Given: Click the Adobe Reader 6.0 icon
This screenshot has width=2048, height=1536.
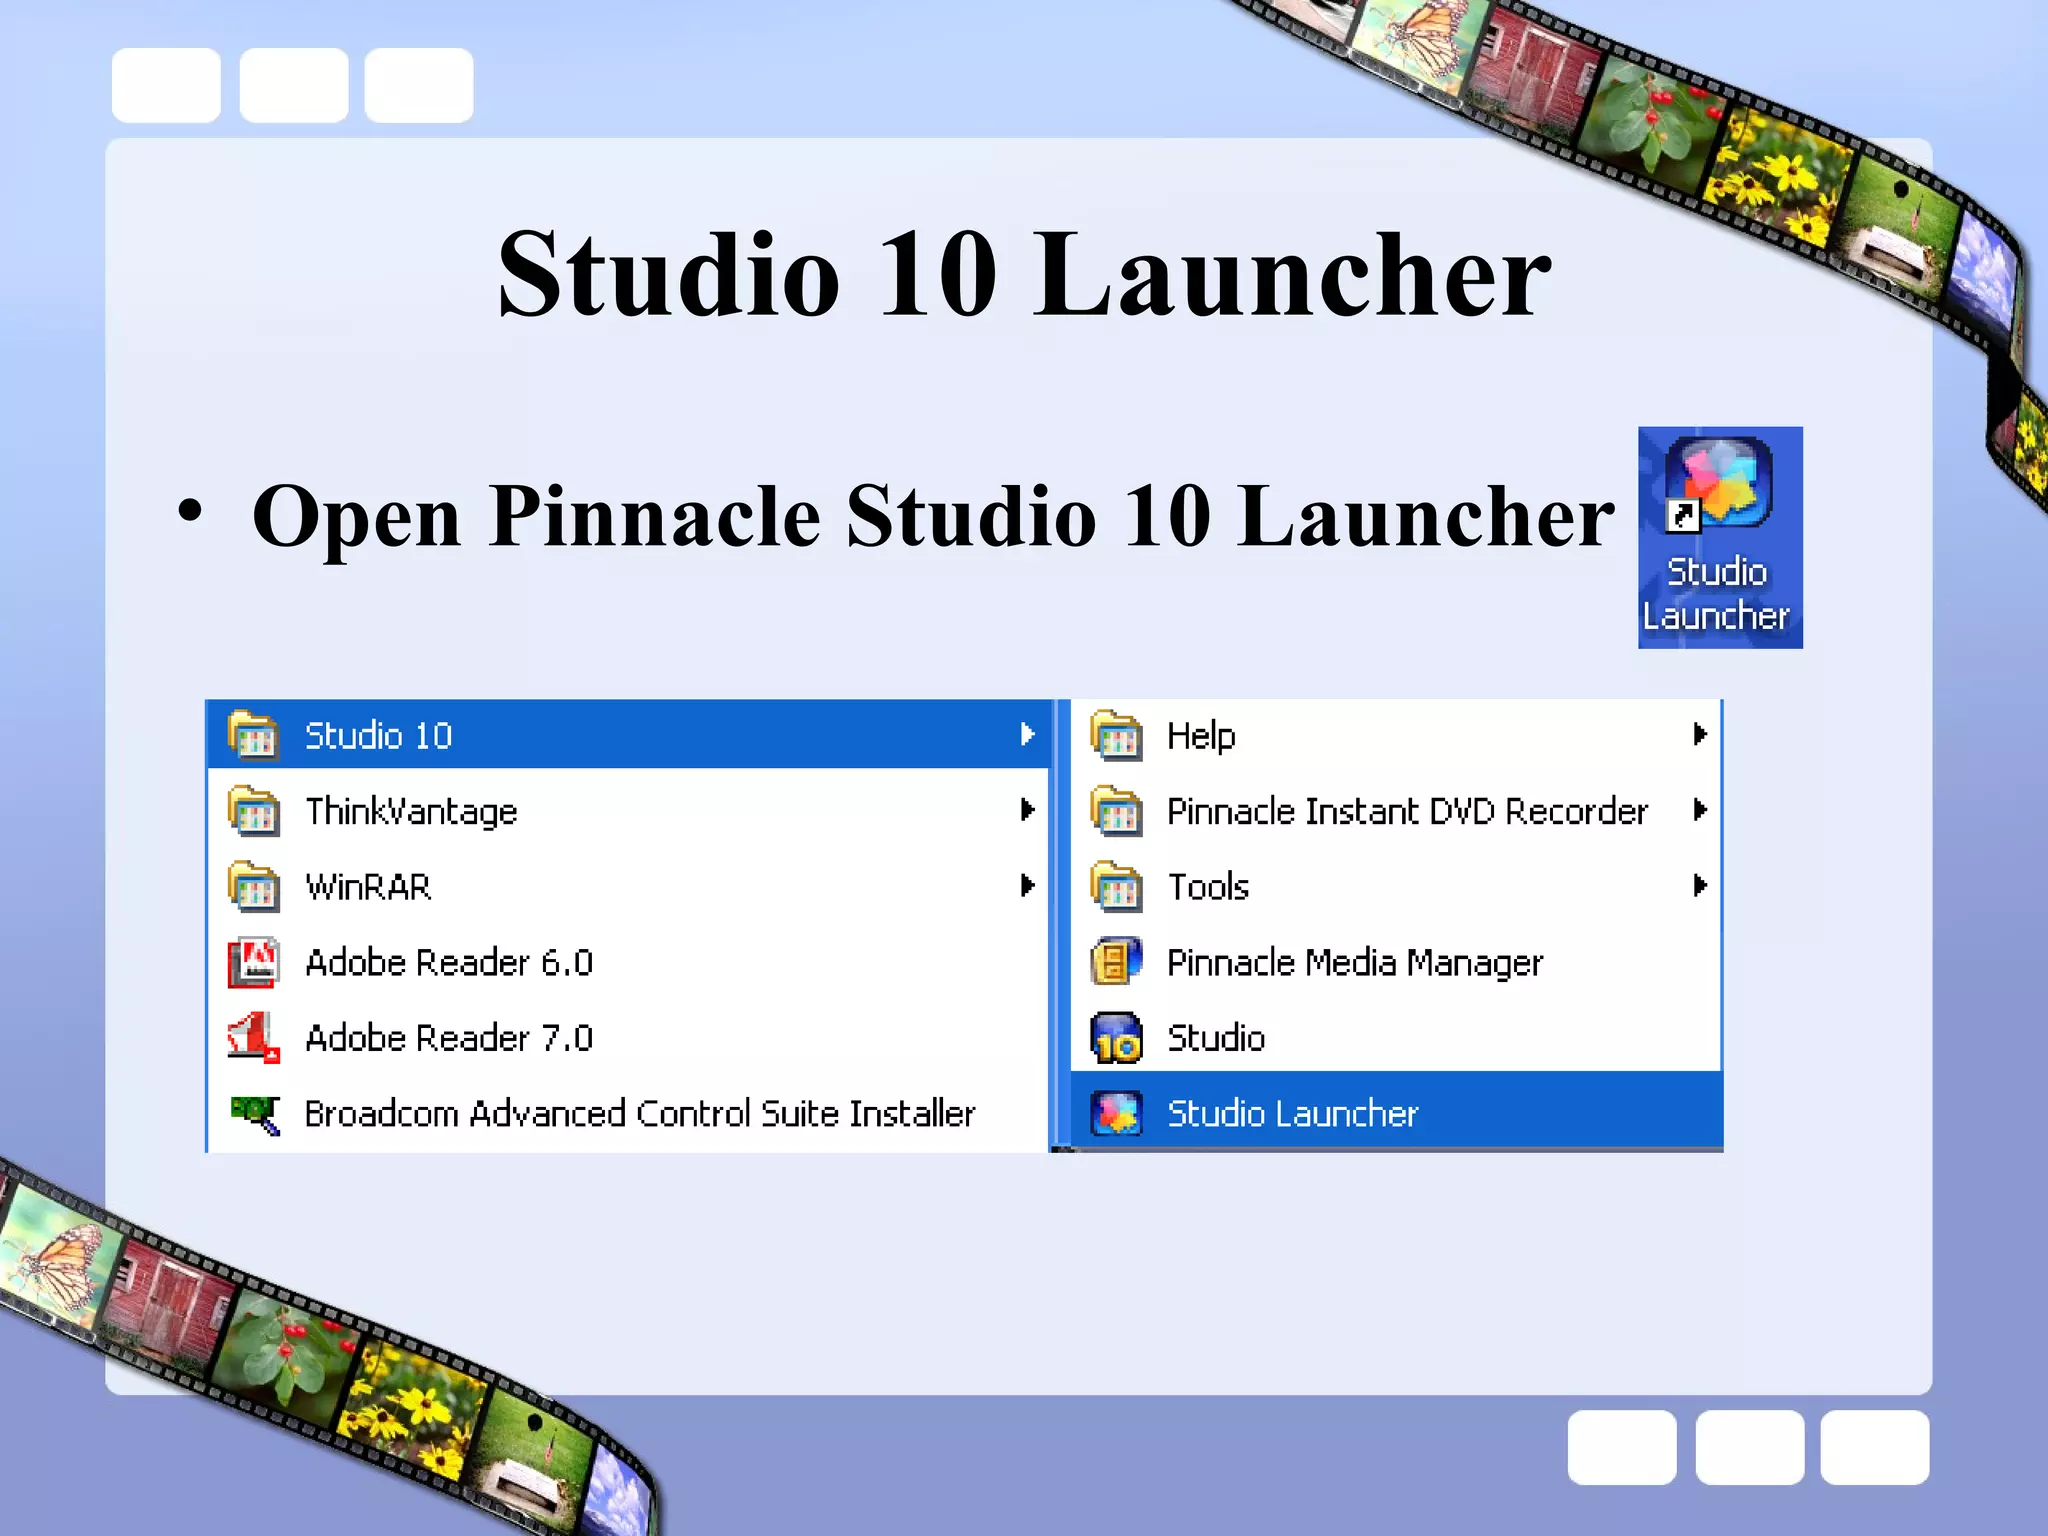Looking at the screenshot, I should (253, 963).
